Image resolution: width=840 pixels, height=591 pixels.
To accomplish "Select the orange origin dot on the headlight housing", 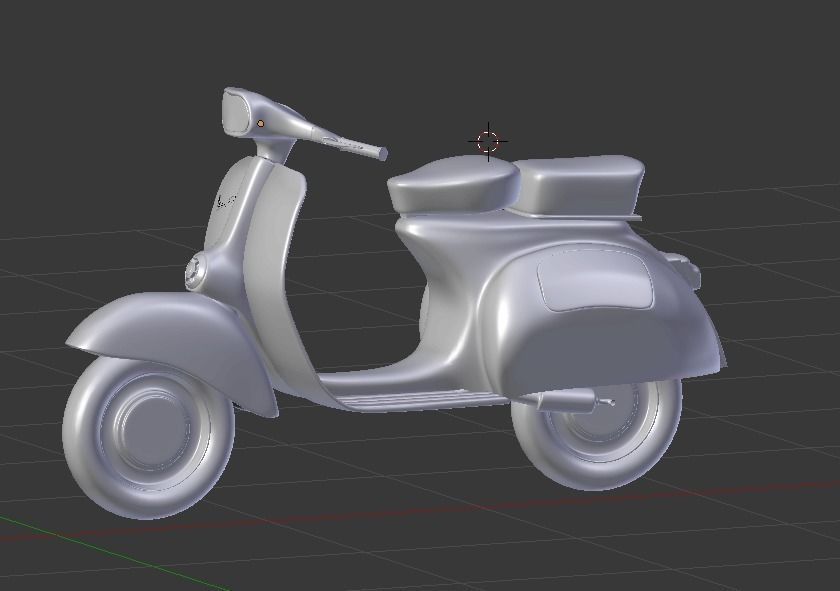I will (x=261, y=124).
